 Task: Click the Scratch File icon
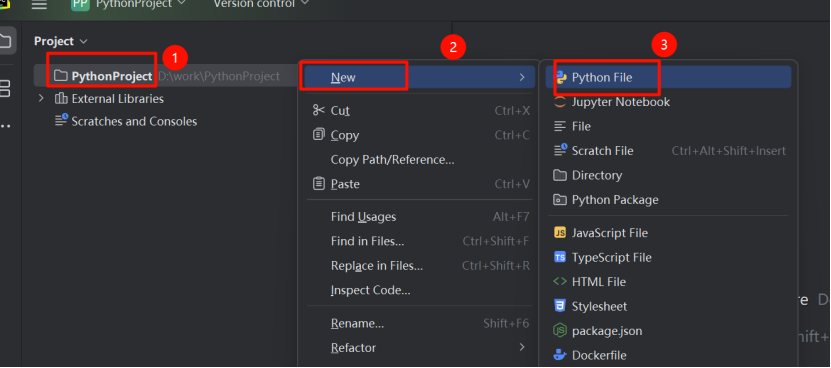tap(560, 150)
